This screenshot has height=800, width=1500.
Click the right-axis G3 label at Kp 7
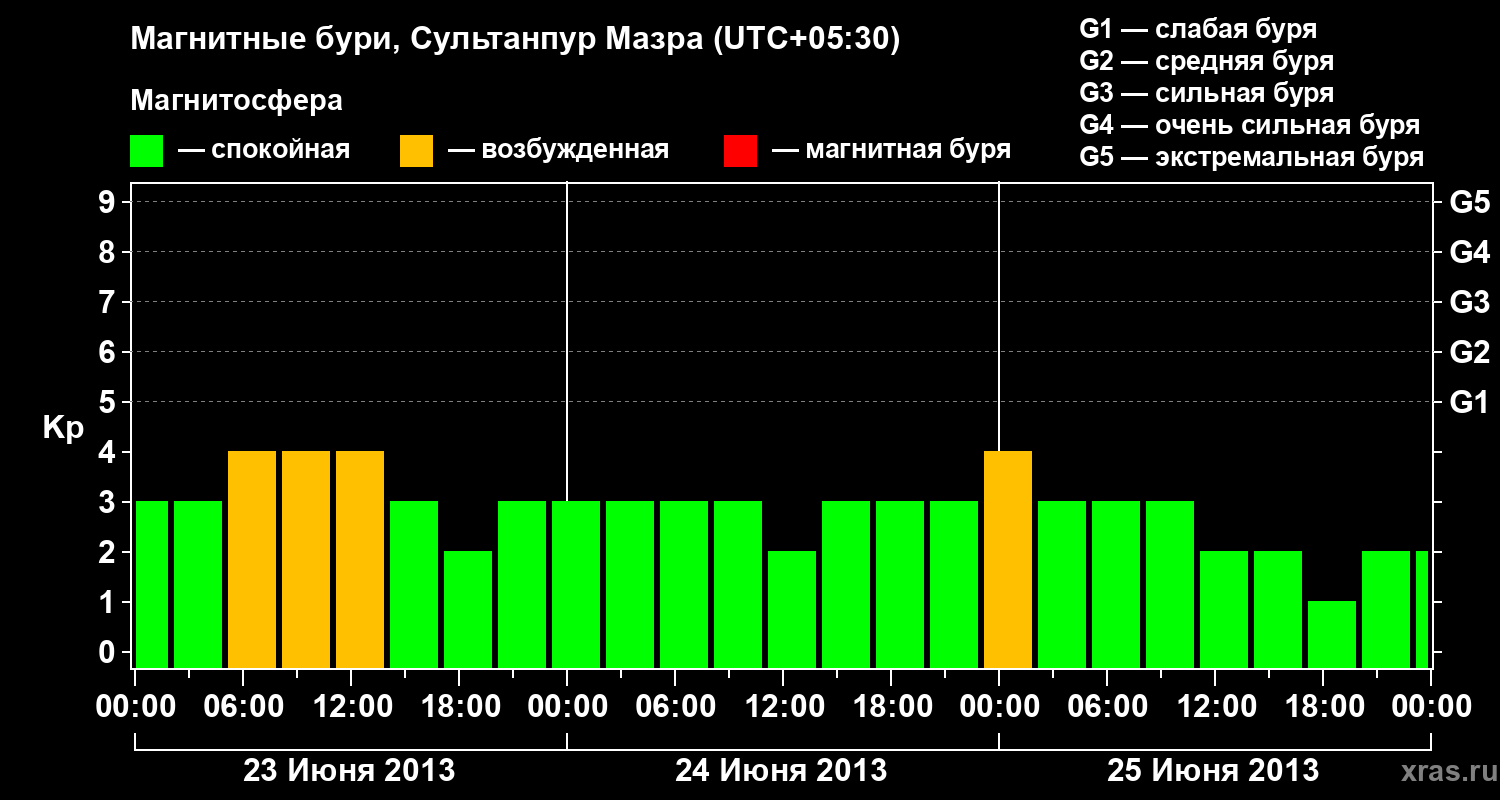coord(1469,302)
